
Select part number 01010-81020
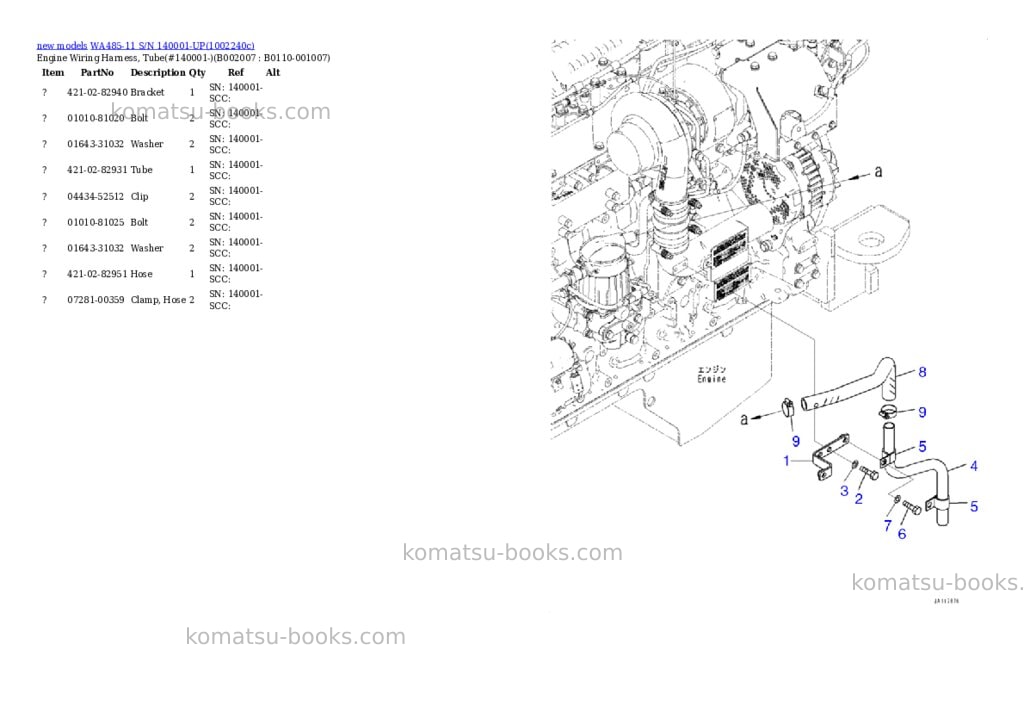point(95,118)
